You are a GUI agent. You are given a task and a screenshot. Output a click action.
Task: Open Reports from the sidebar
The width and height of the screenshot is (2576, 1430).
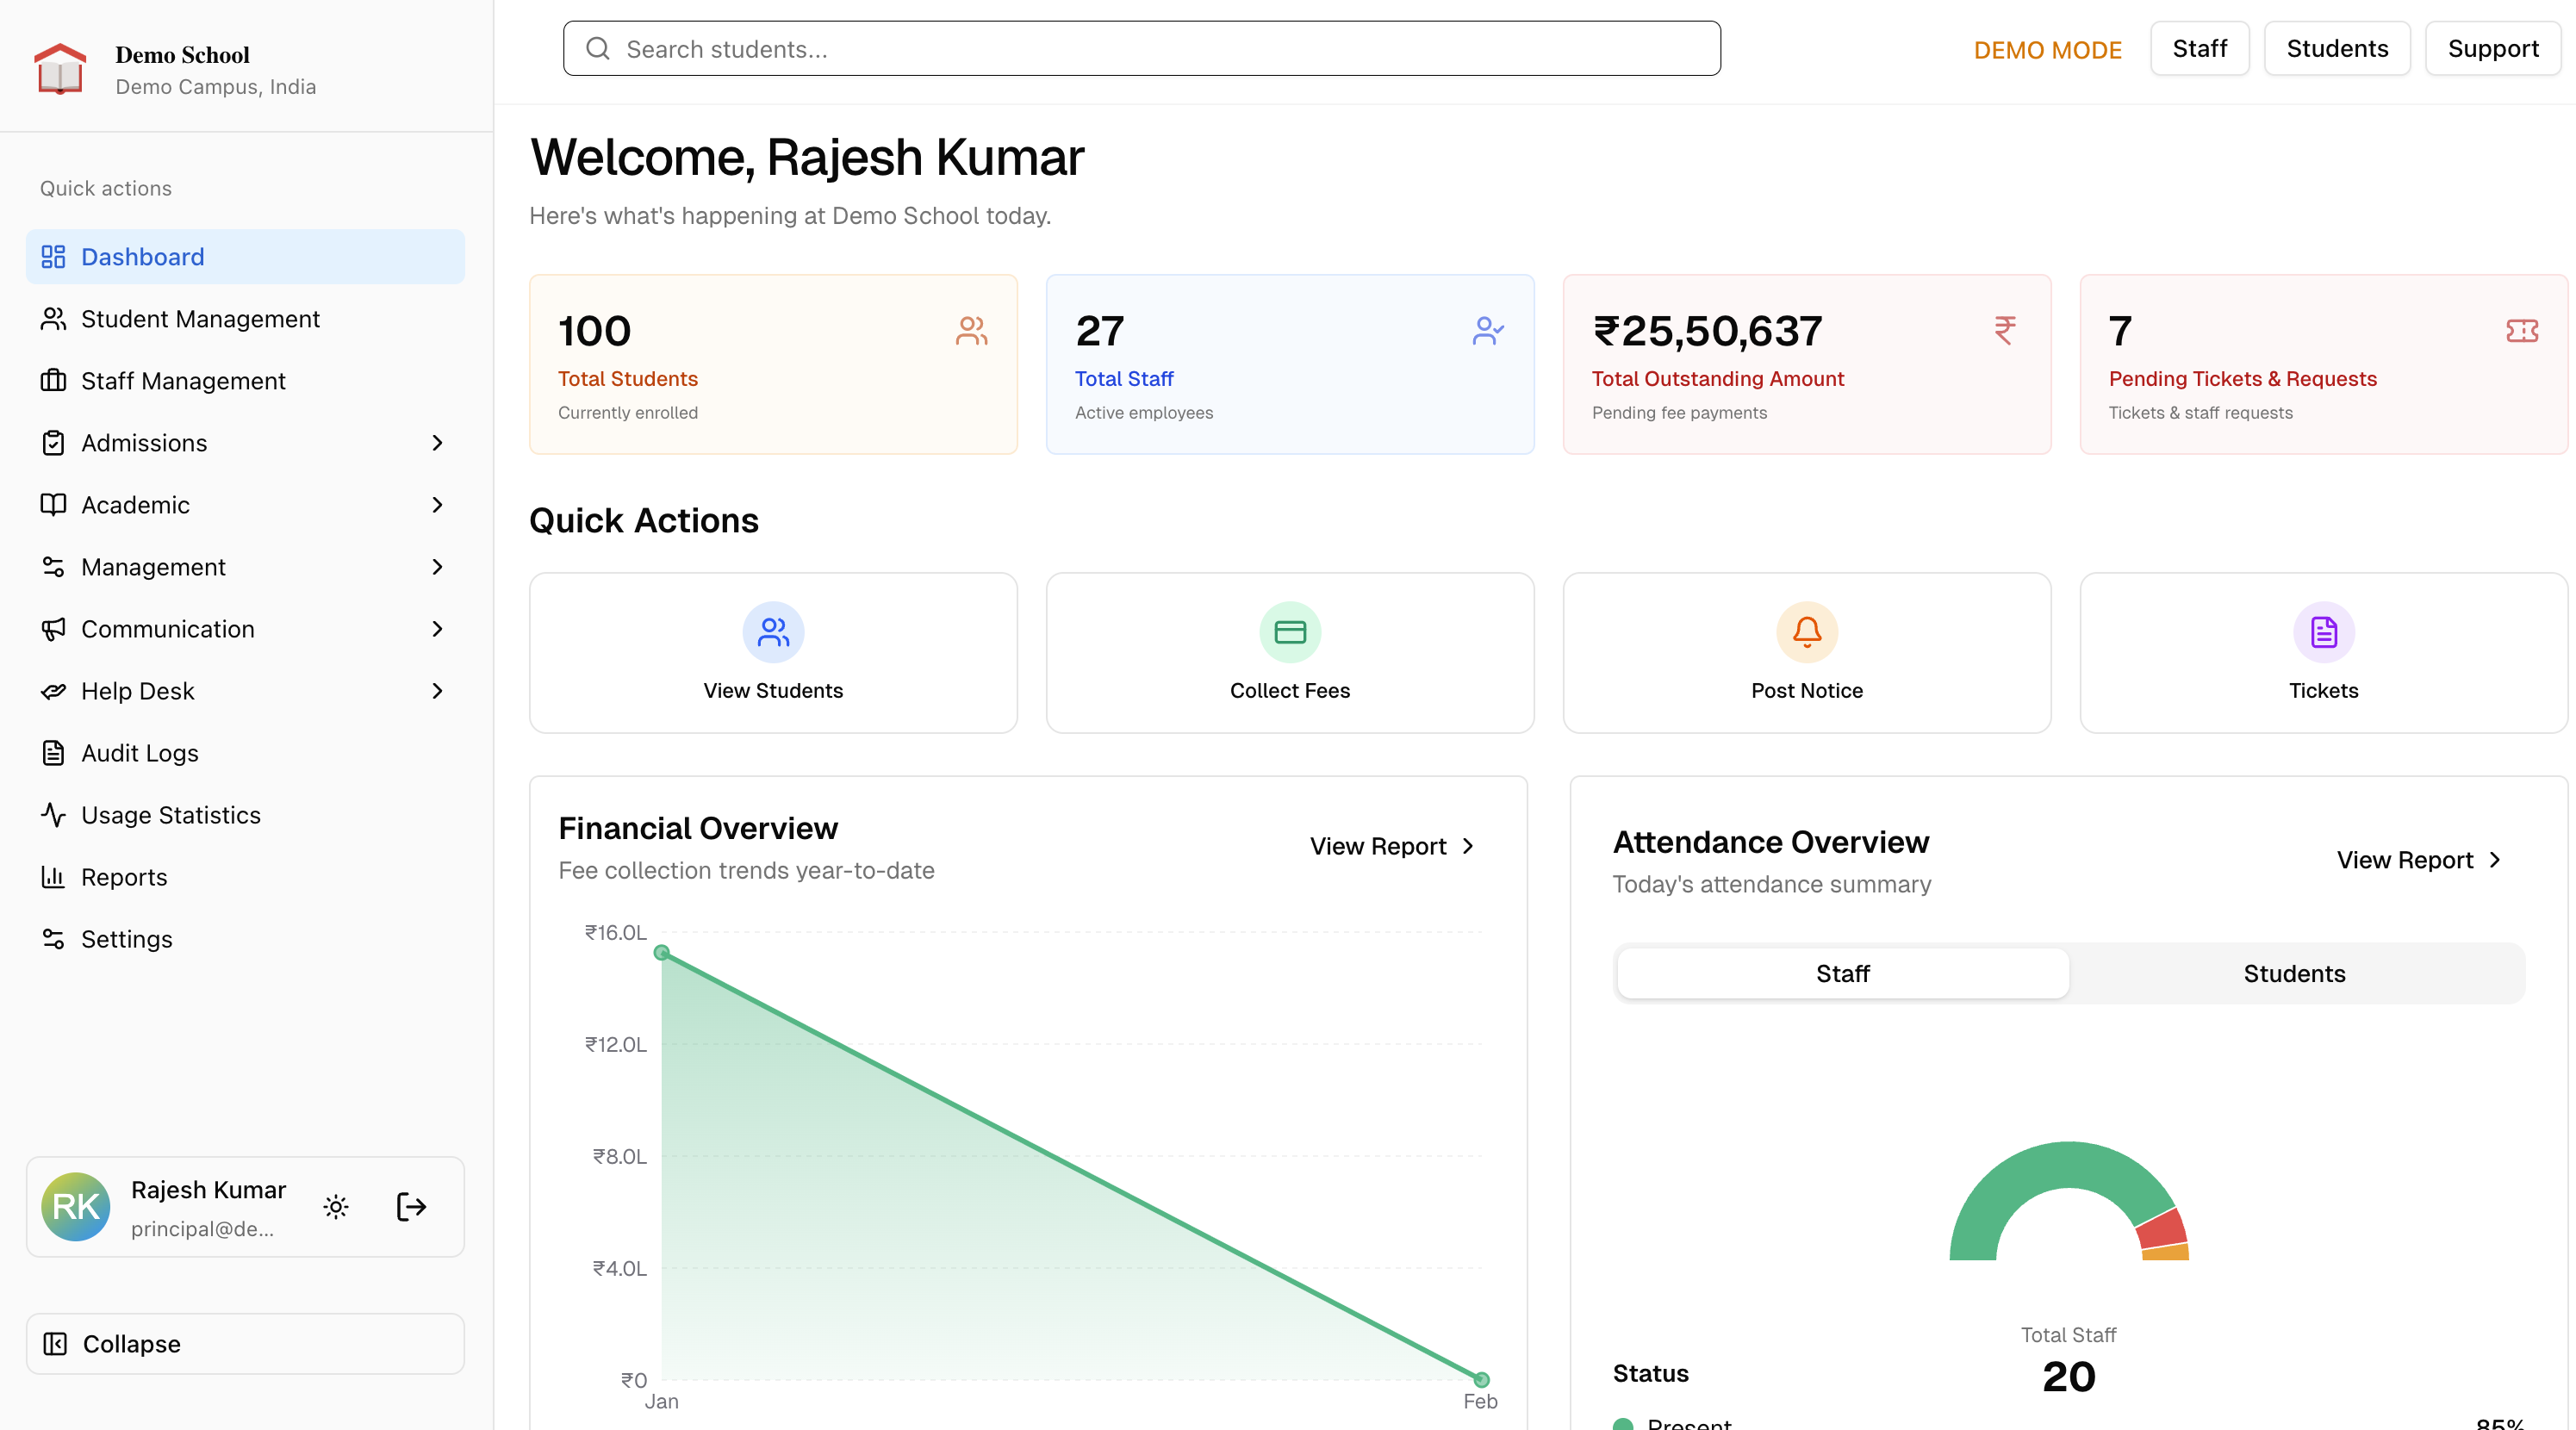124,877
